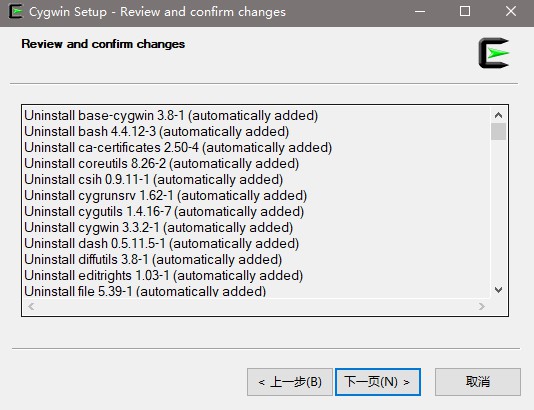The width and height of the screenshot is (534, 410).
Task: Close the Cygwin Setup window
Action: pos(511,12)
